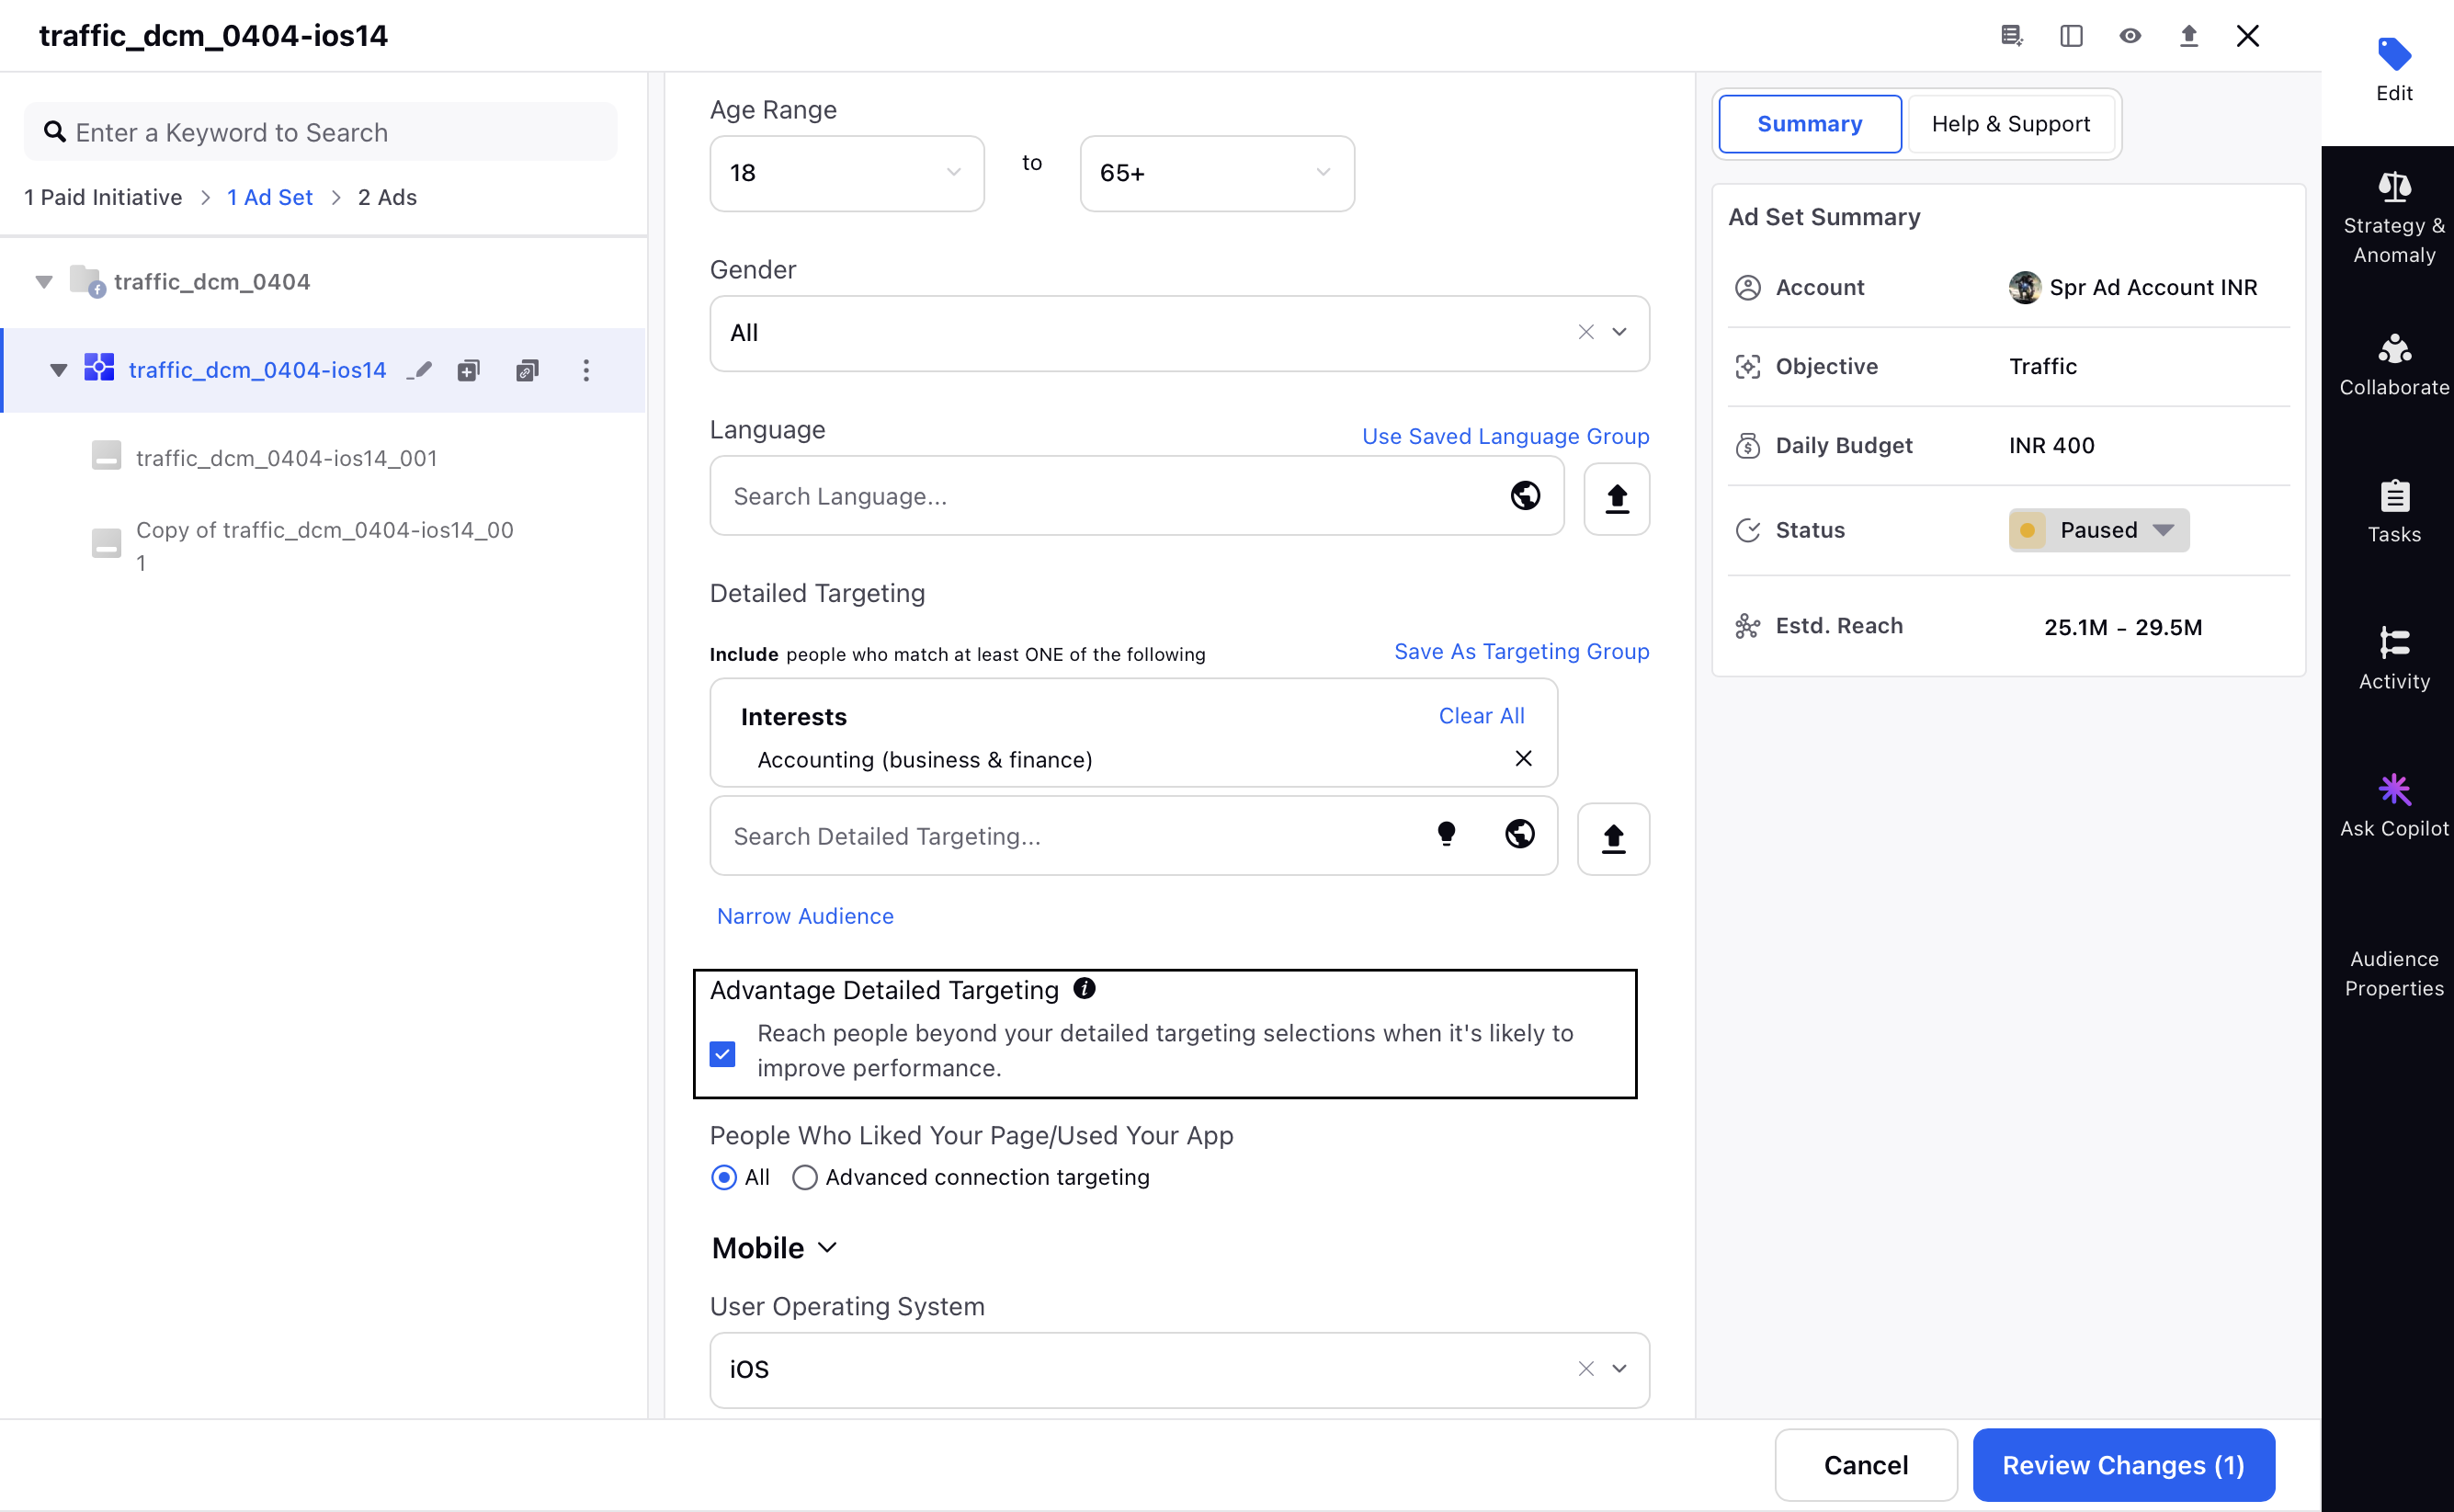Click the Traffic objective value
The width and height of the screenshot is (2454, 1512).
click(x=2043, y=367)
